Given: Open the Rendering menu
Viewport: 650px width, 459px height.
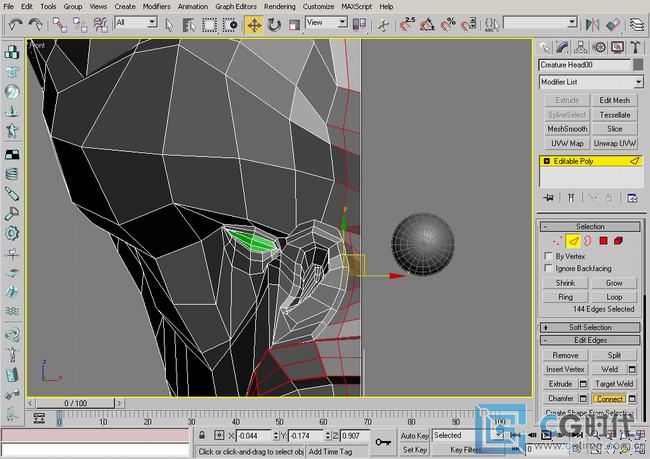Looking at the screenshot, I should tap(280, 7).
